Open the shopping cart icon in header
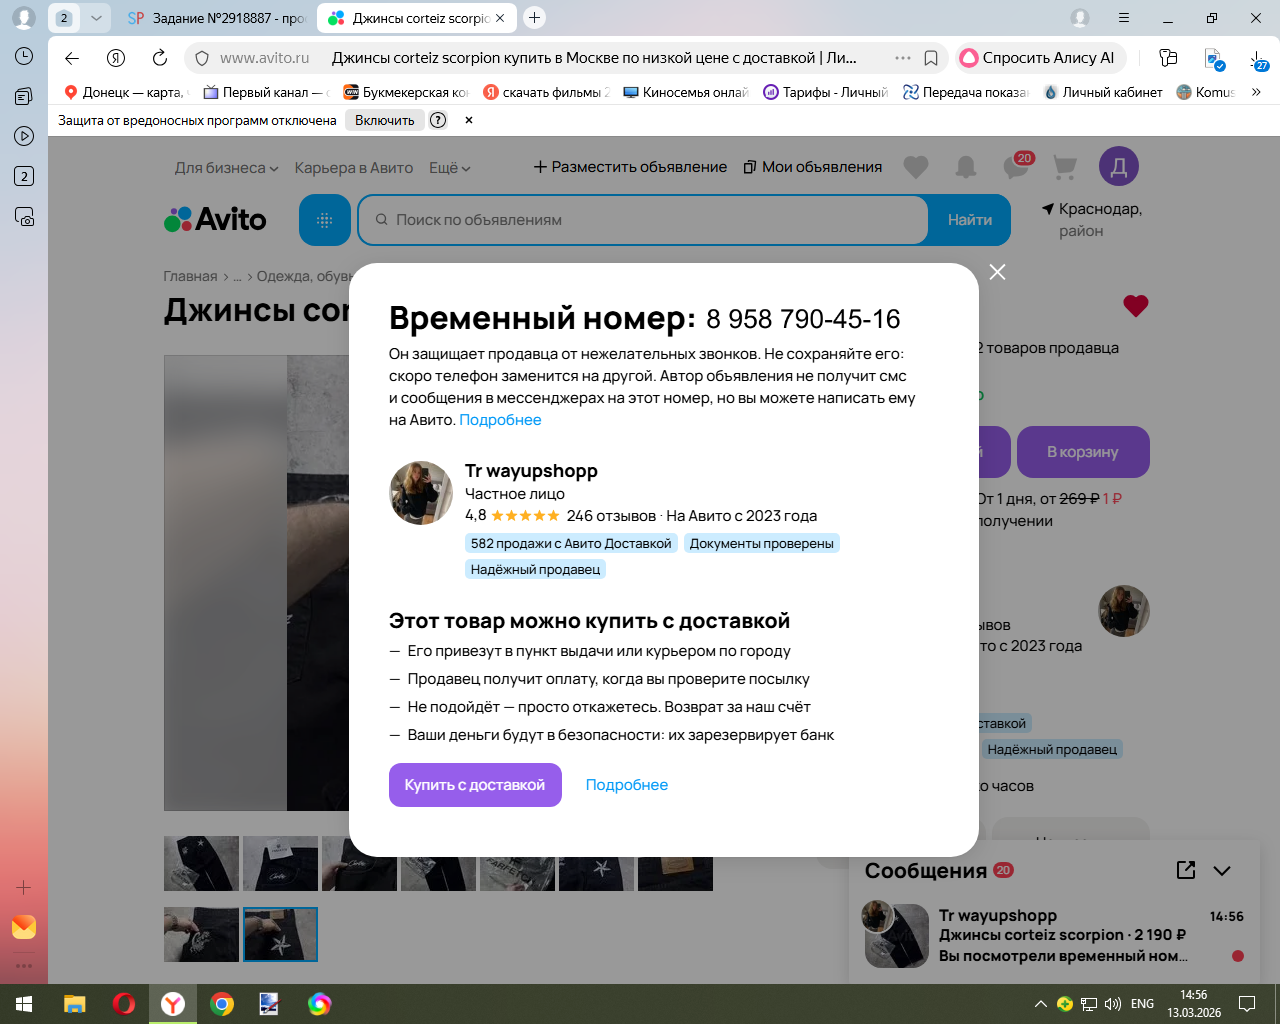The image size is (1280, 1024). tap(1065, 167)
